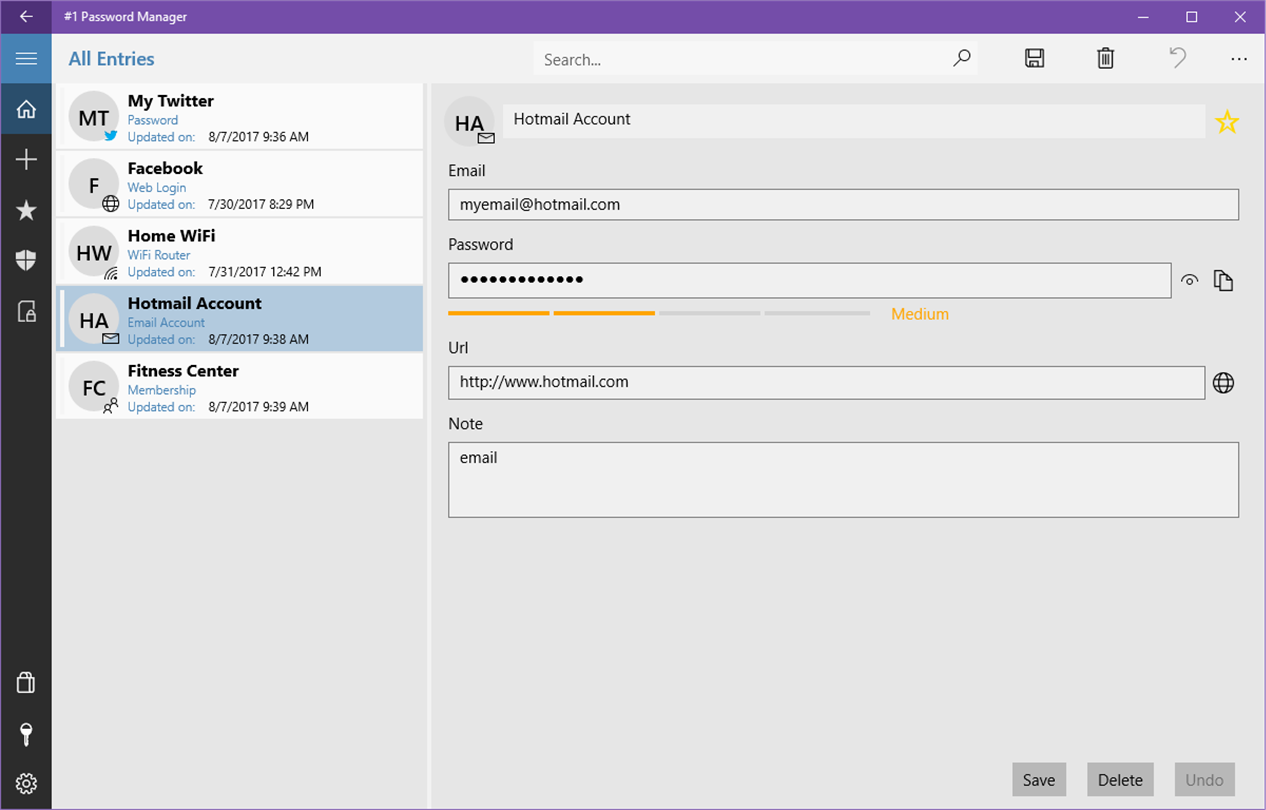This screenshot has width=1266, height=810.
Task: Select the Facebook entry
Action: (x=240, y=185)
